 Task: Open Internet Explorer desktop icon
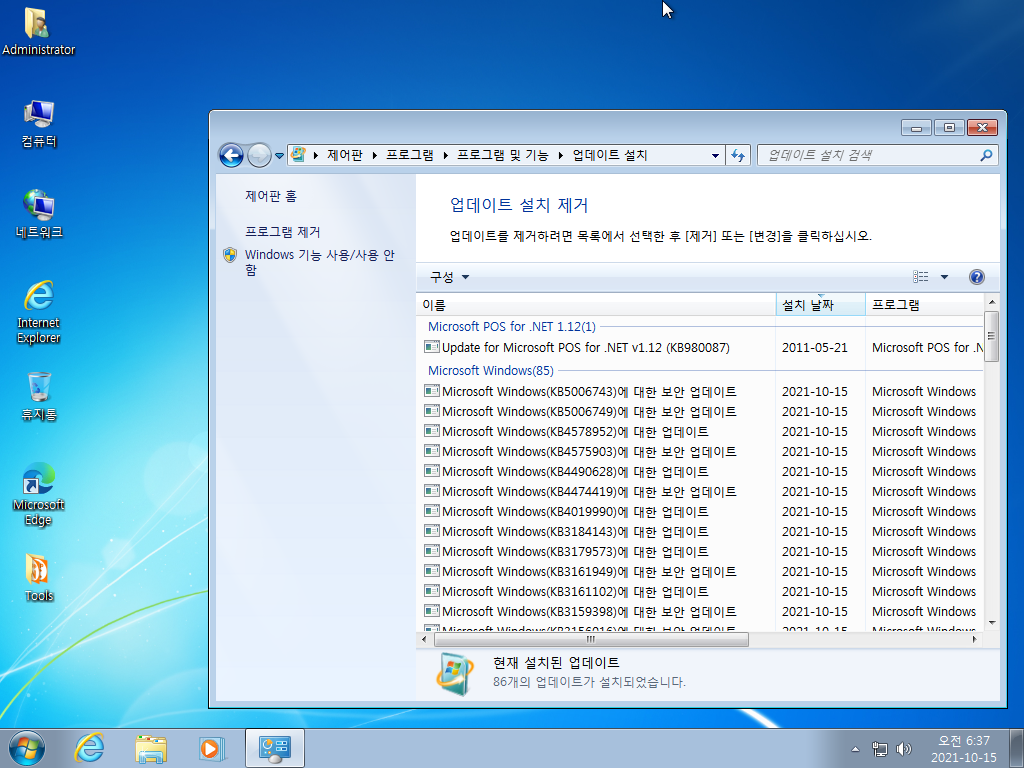point(39,312)
